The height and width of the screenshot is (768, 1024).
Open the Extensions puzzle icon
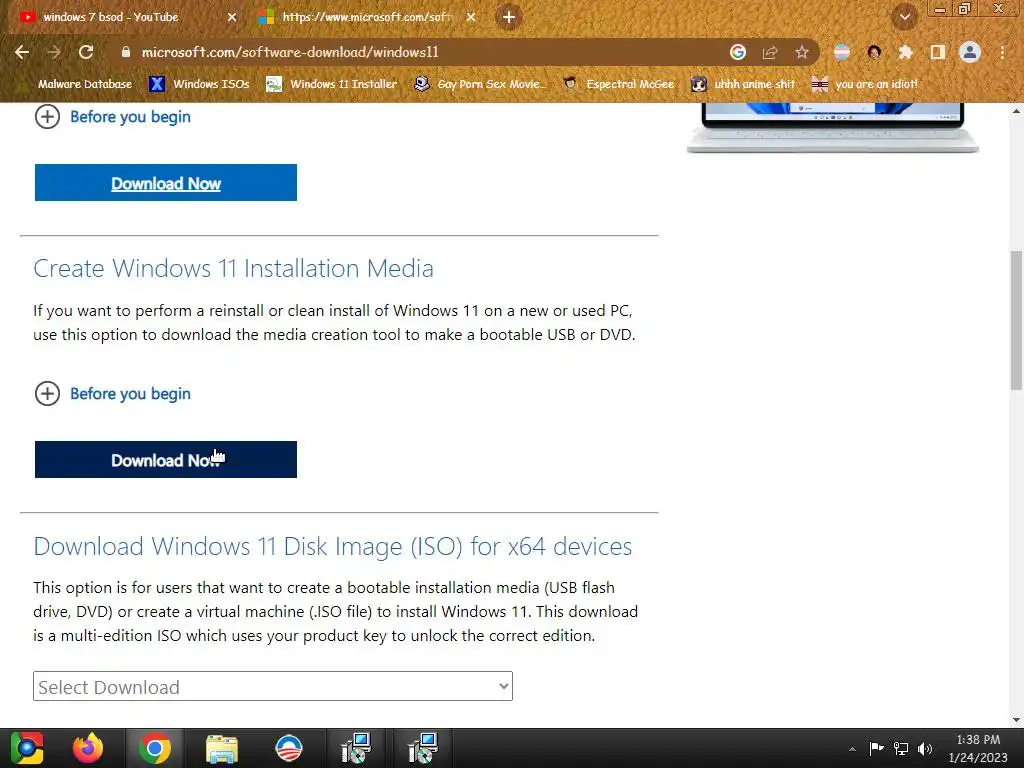coord(906,52)
